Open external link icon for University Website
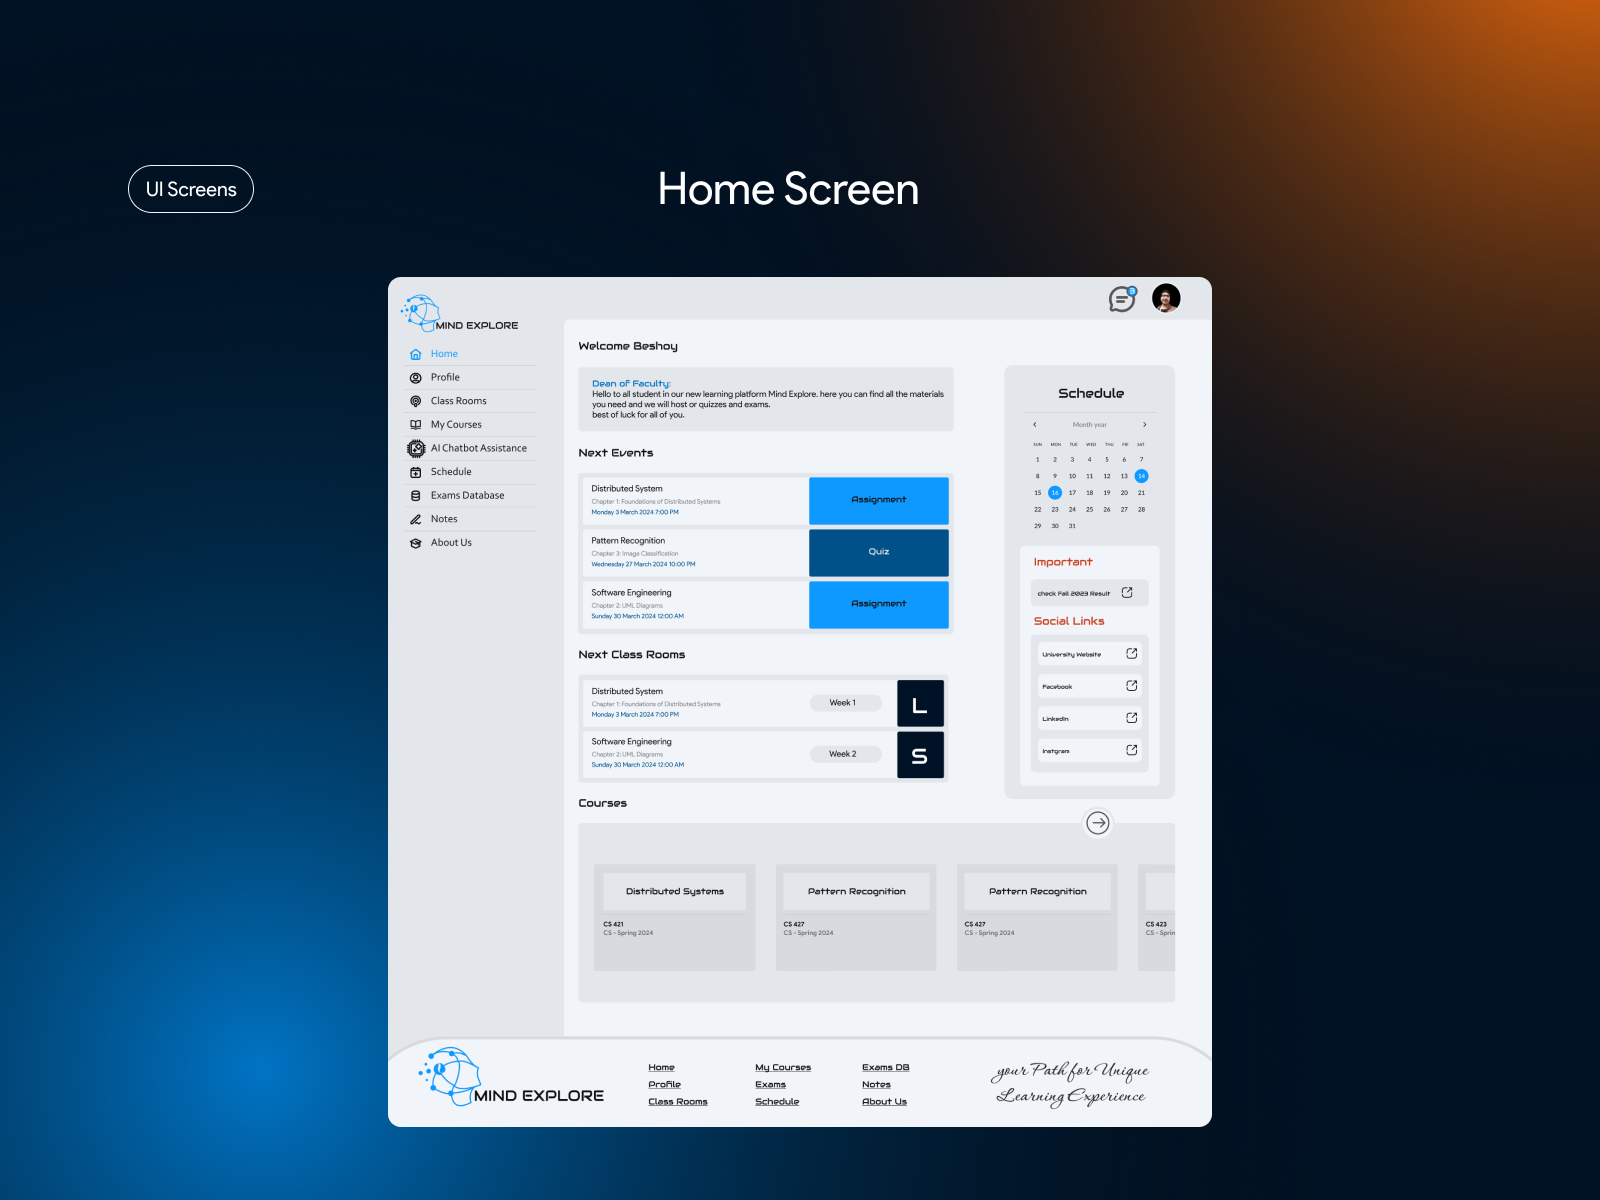The height and width of the screenshot is (1200, 1600). click(1131, 654)
